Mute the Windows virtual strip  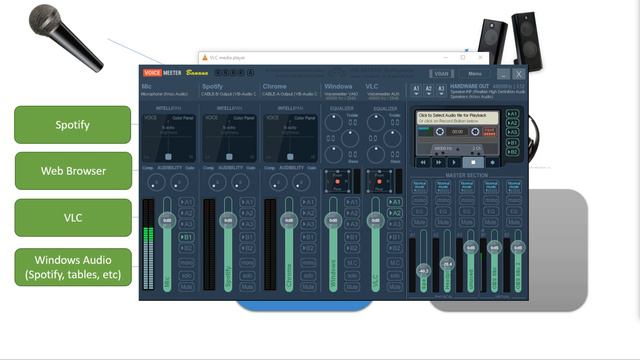(352, 287)
